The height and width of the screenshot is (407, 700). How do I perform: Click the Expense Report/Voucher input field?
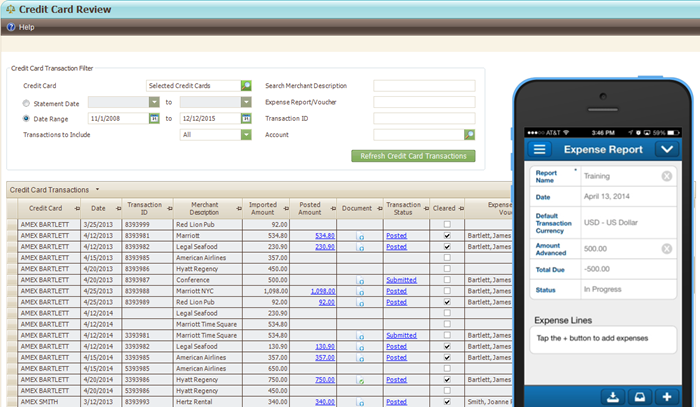click(424, 102)
